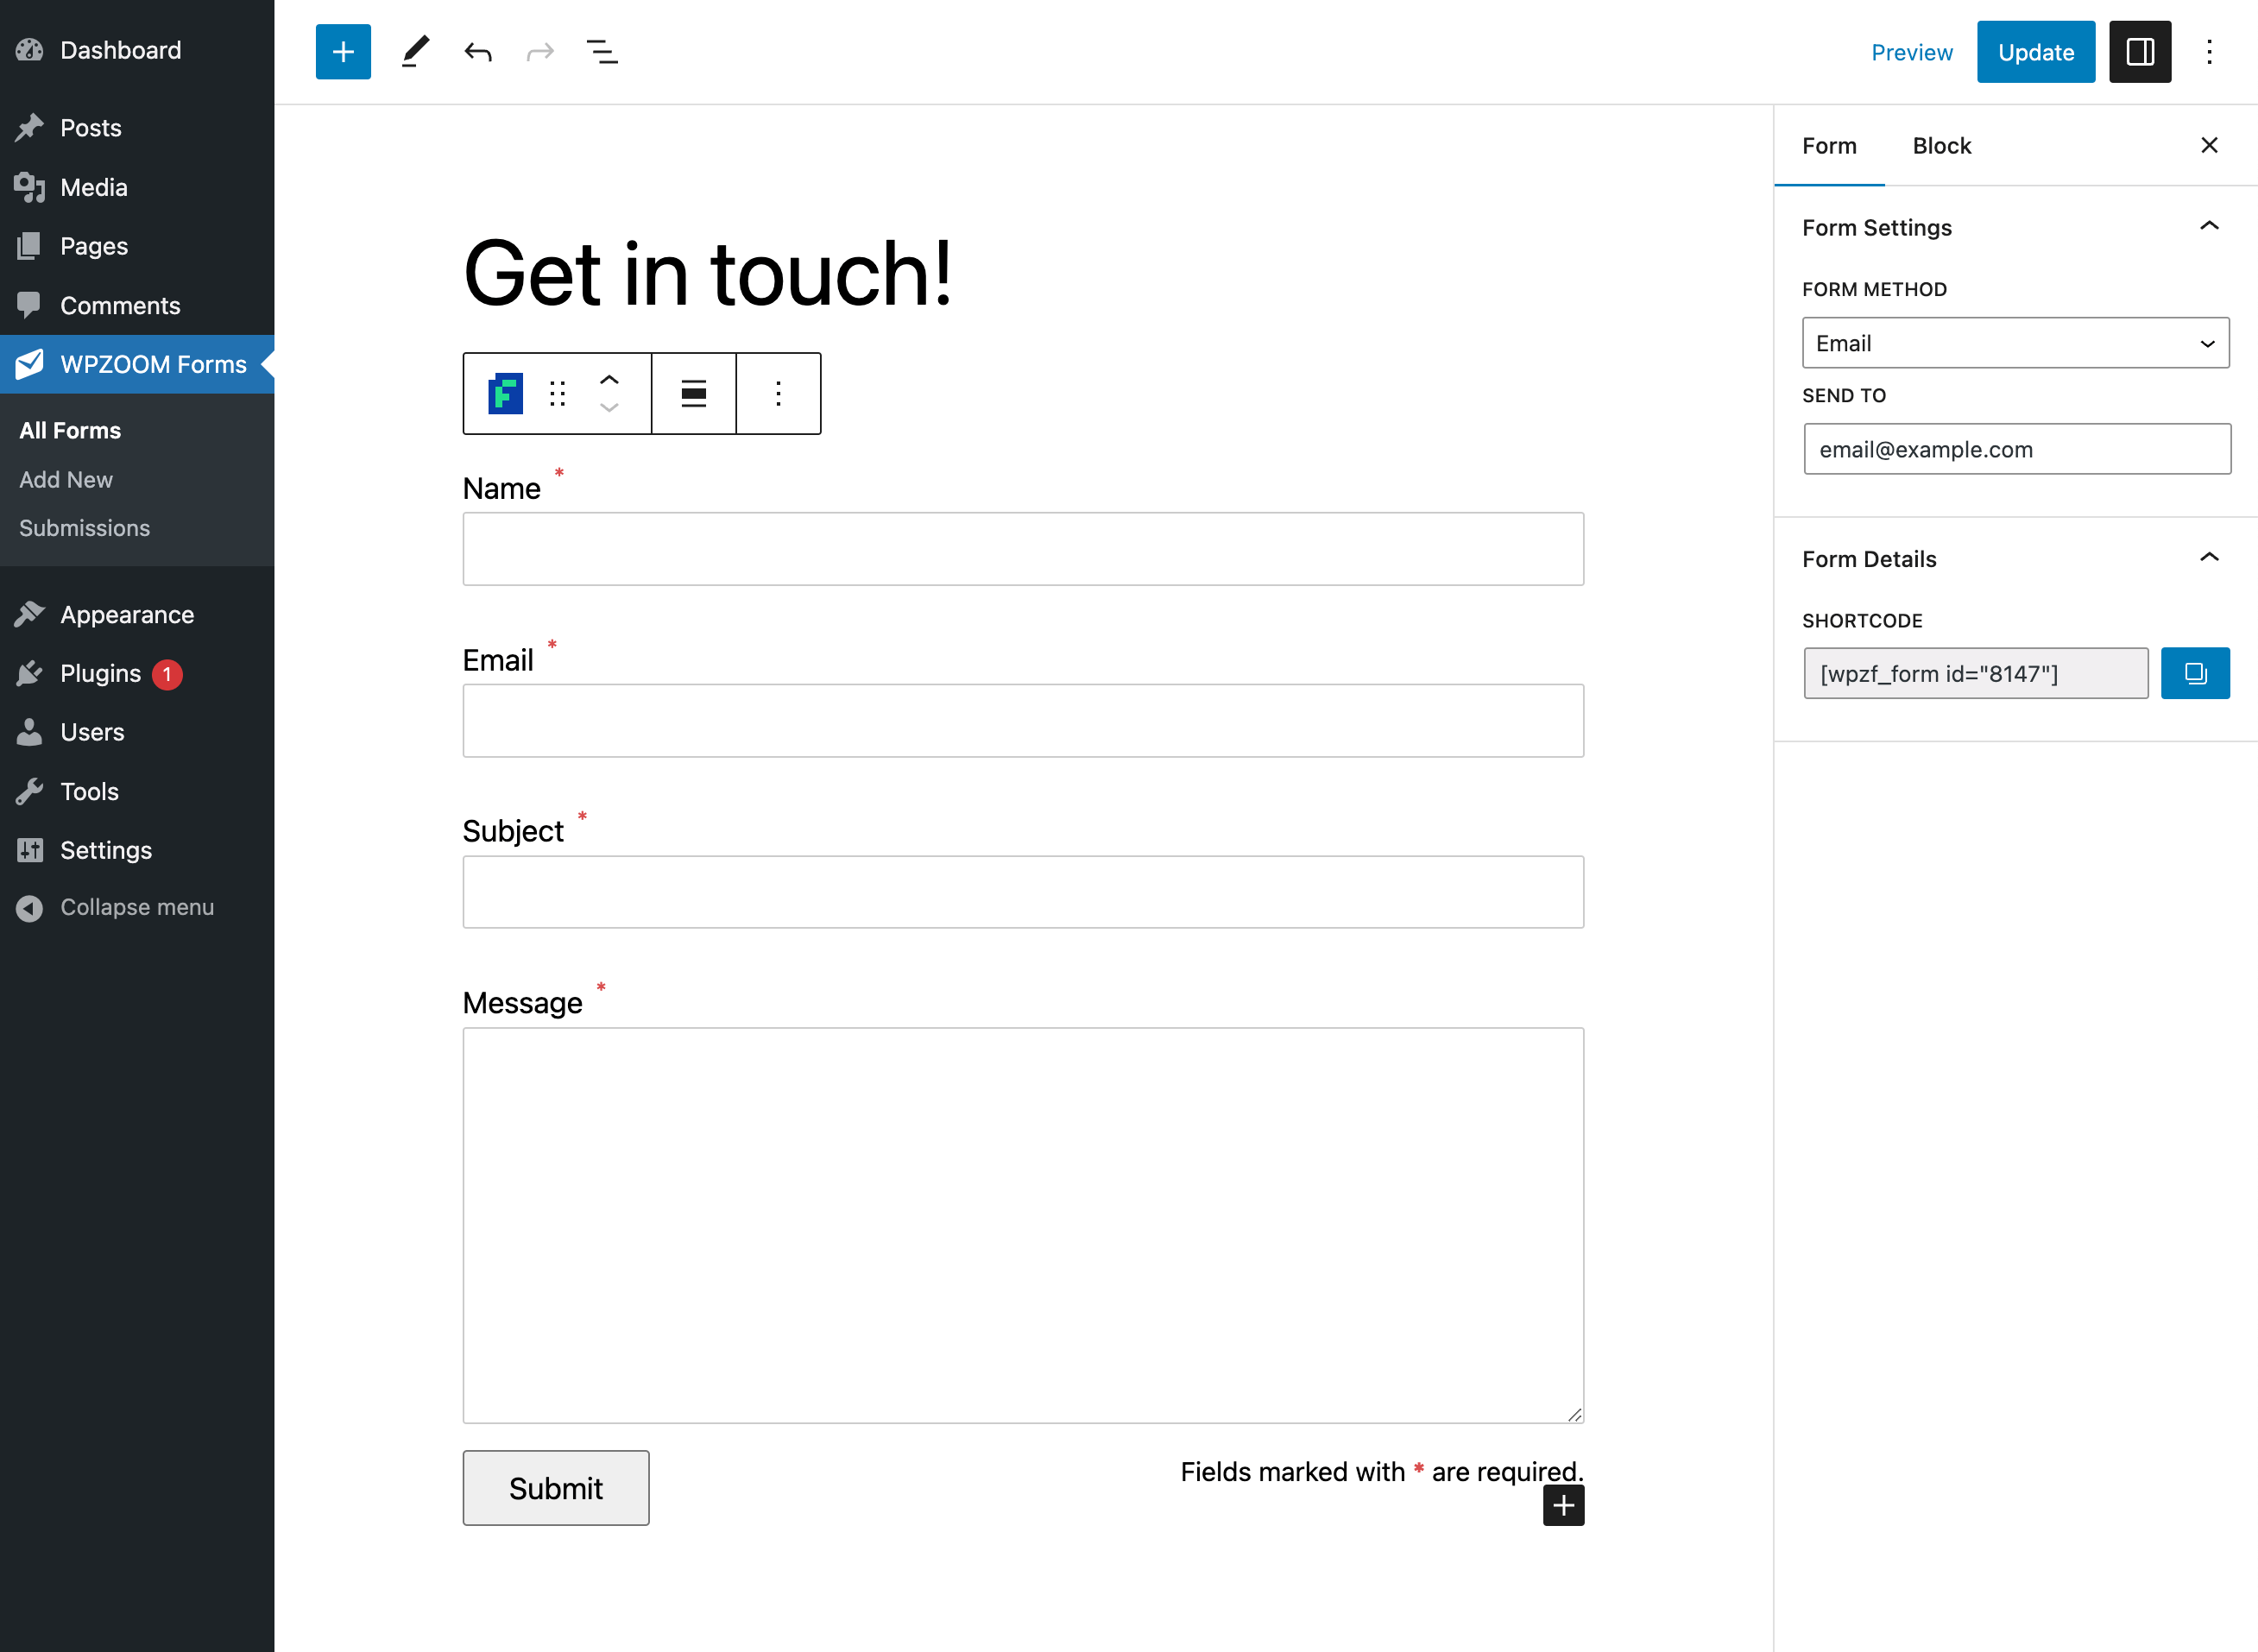Click the Message textarea
This screenshot has height=1652, width=2258.
(x=1023, y=1225)
